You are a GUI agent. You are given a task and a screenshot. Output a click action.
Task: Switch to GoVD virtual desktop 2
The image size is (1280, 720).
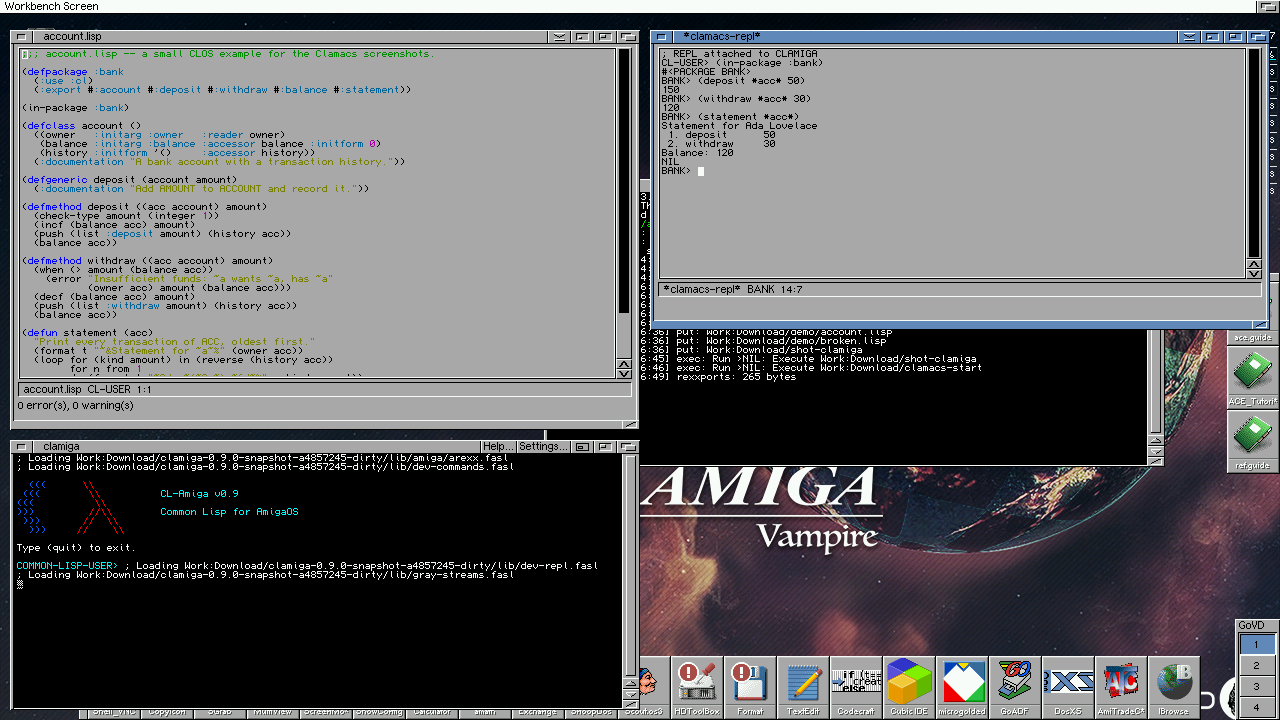point(1257,666)
